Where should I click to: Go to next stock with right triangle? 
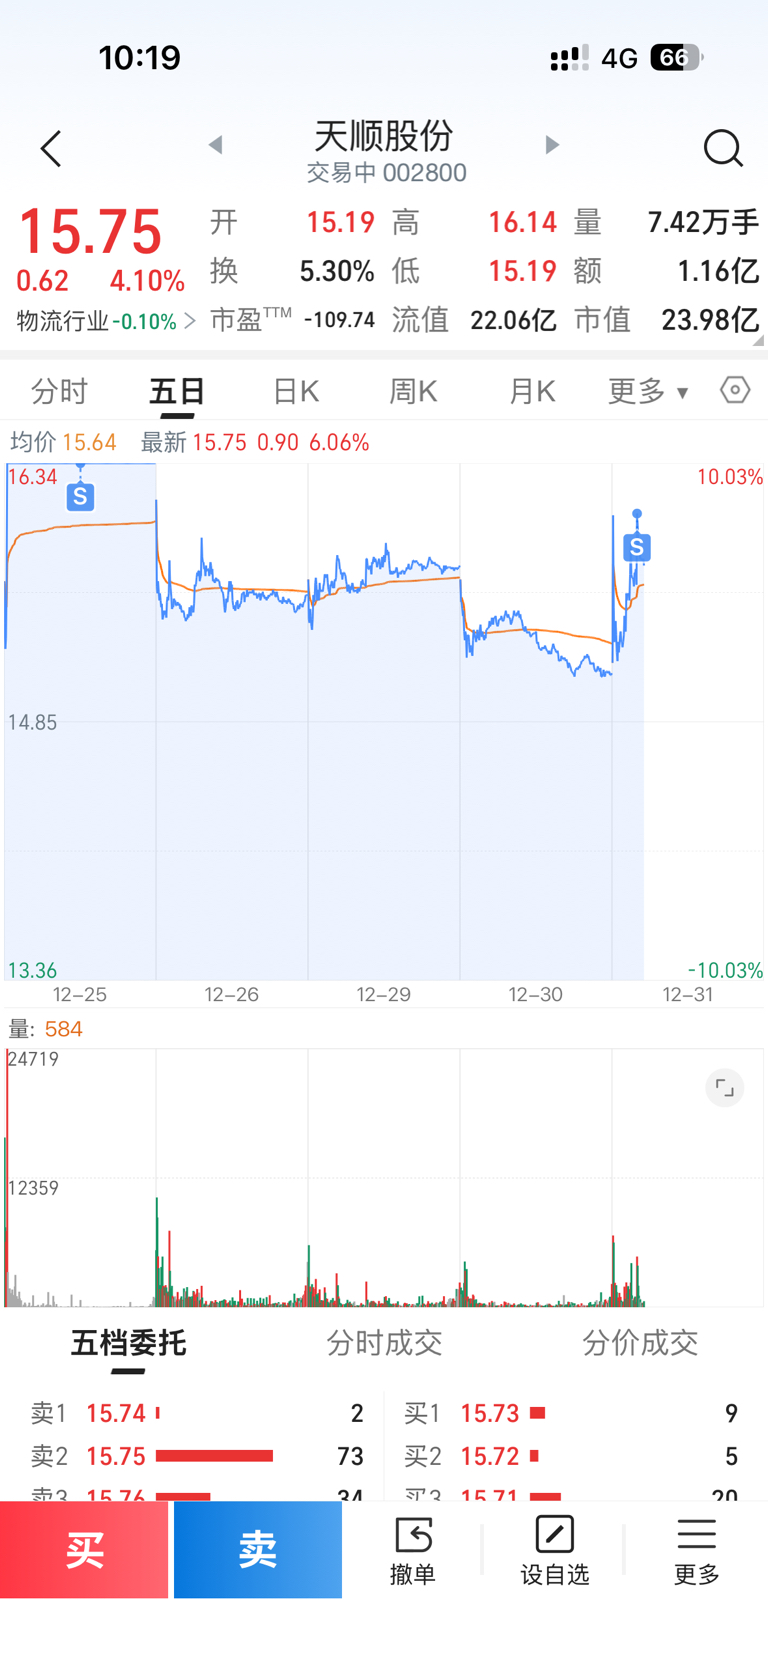(x=552, y=145)
